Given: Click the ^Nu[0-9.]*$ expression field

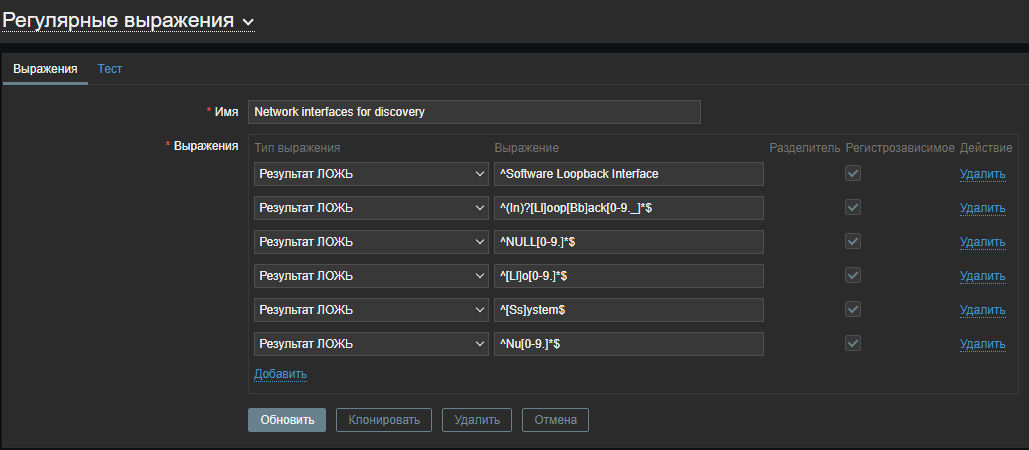Looking at the screenshot, I should tap(629, 344).
